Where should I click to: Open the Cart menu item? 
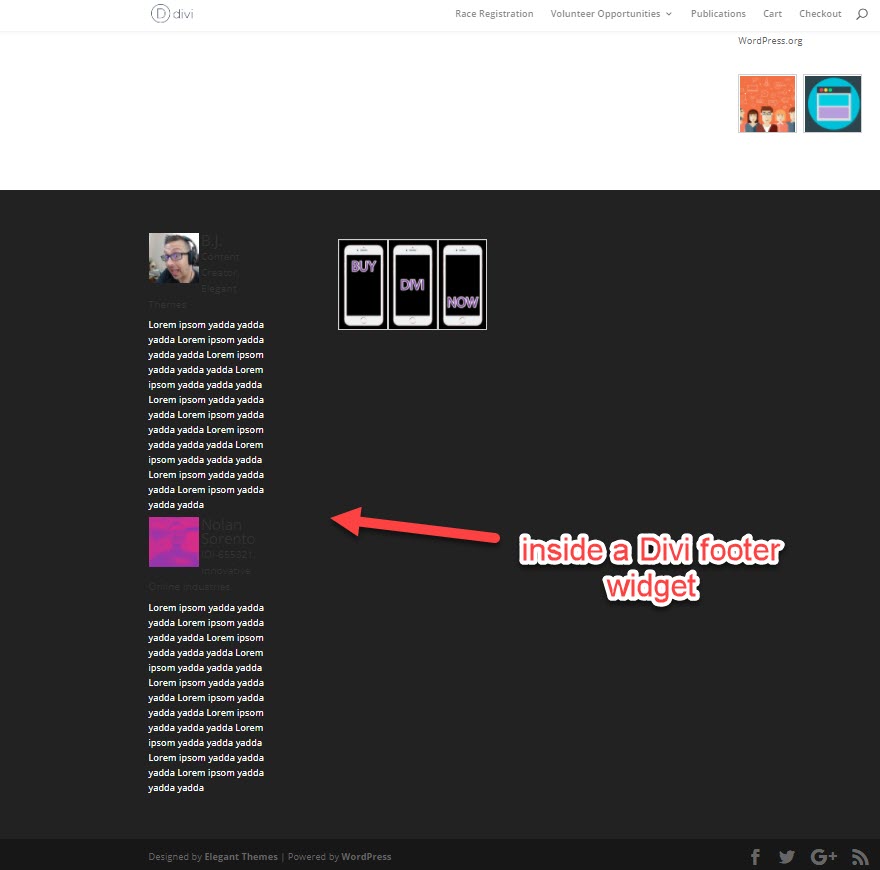pos(772,13)
